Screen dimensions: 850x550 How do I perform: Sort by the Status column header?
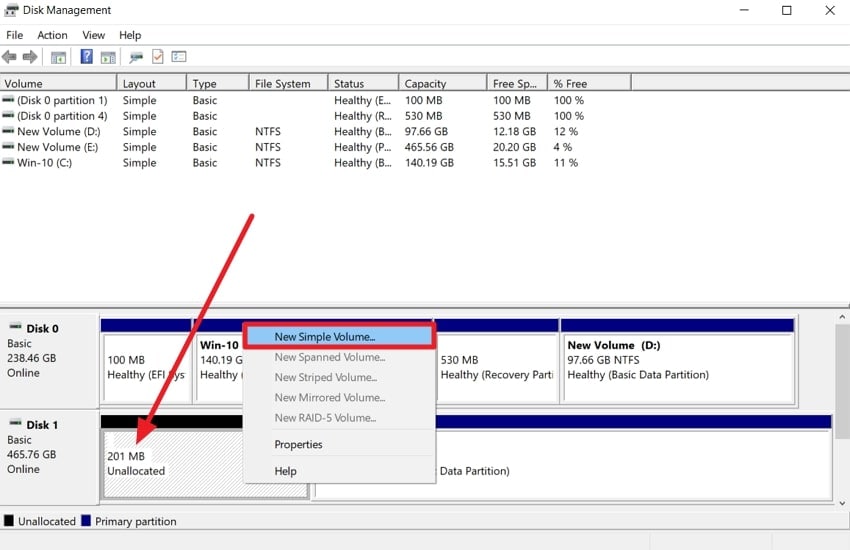pos(363,83)
